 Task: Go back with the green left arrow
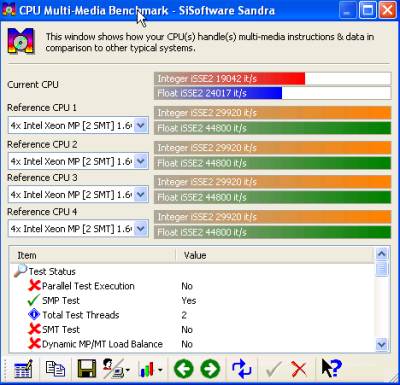(184, 369)
